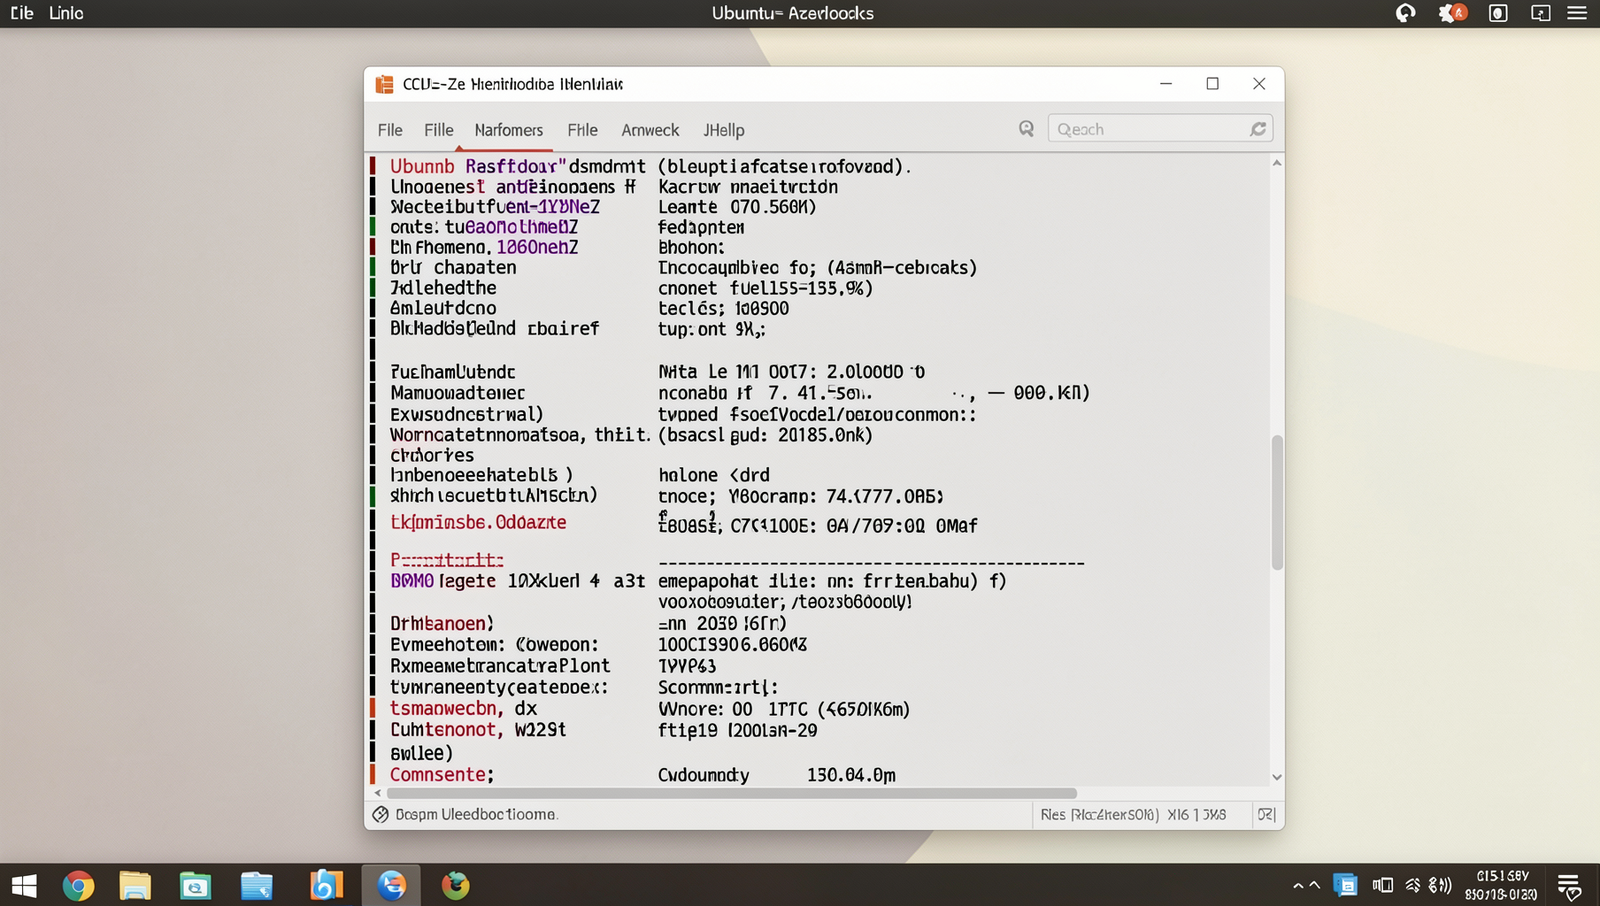
Task: Open the Arnweck menu
Action: pyautogui.click(x=650, y=130)
